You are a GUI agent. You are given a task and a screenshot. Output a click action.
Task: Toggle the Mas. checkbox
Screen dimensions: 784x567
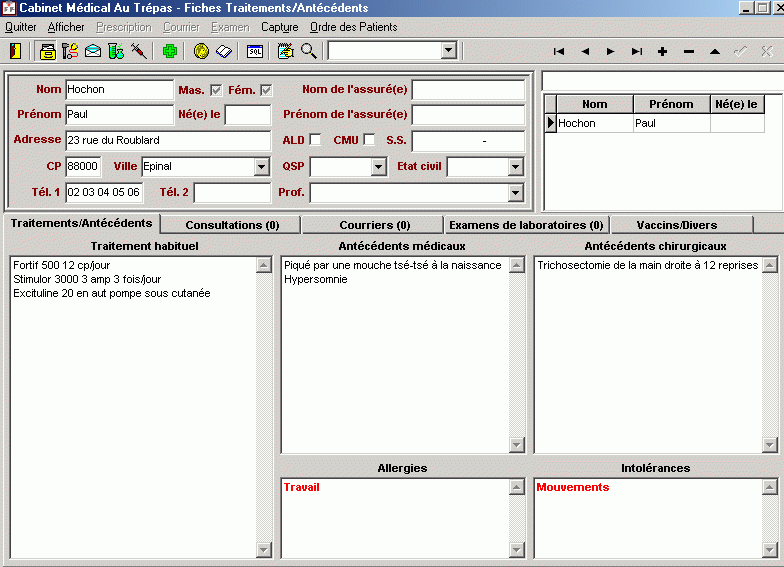pyautogui.click(x=216, y=90)
